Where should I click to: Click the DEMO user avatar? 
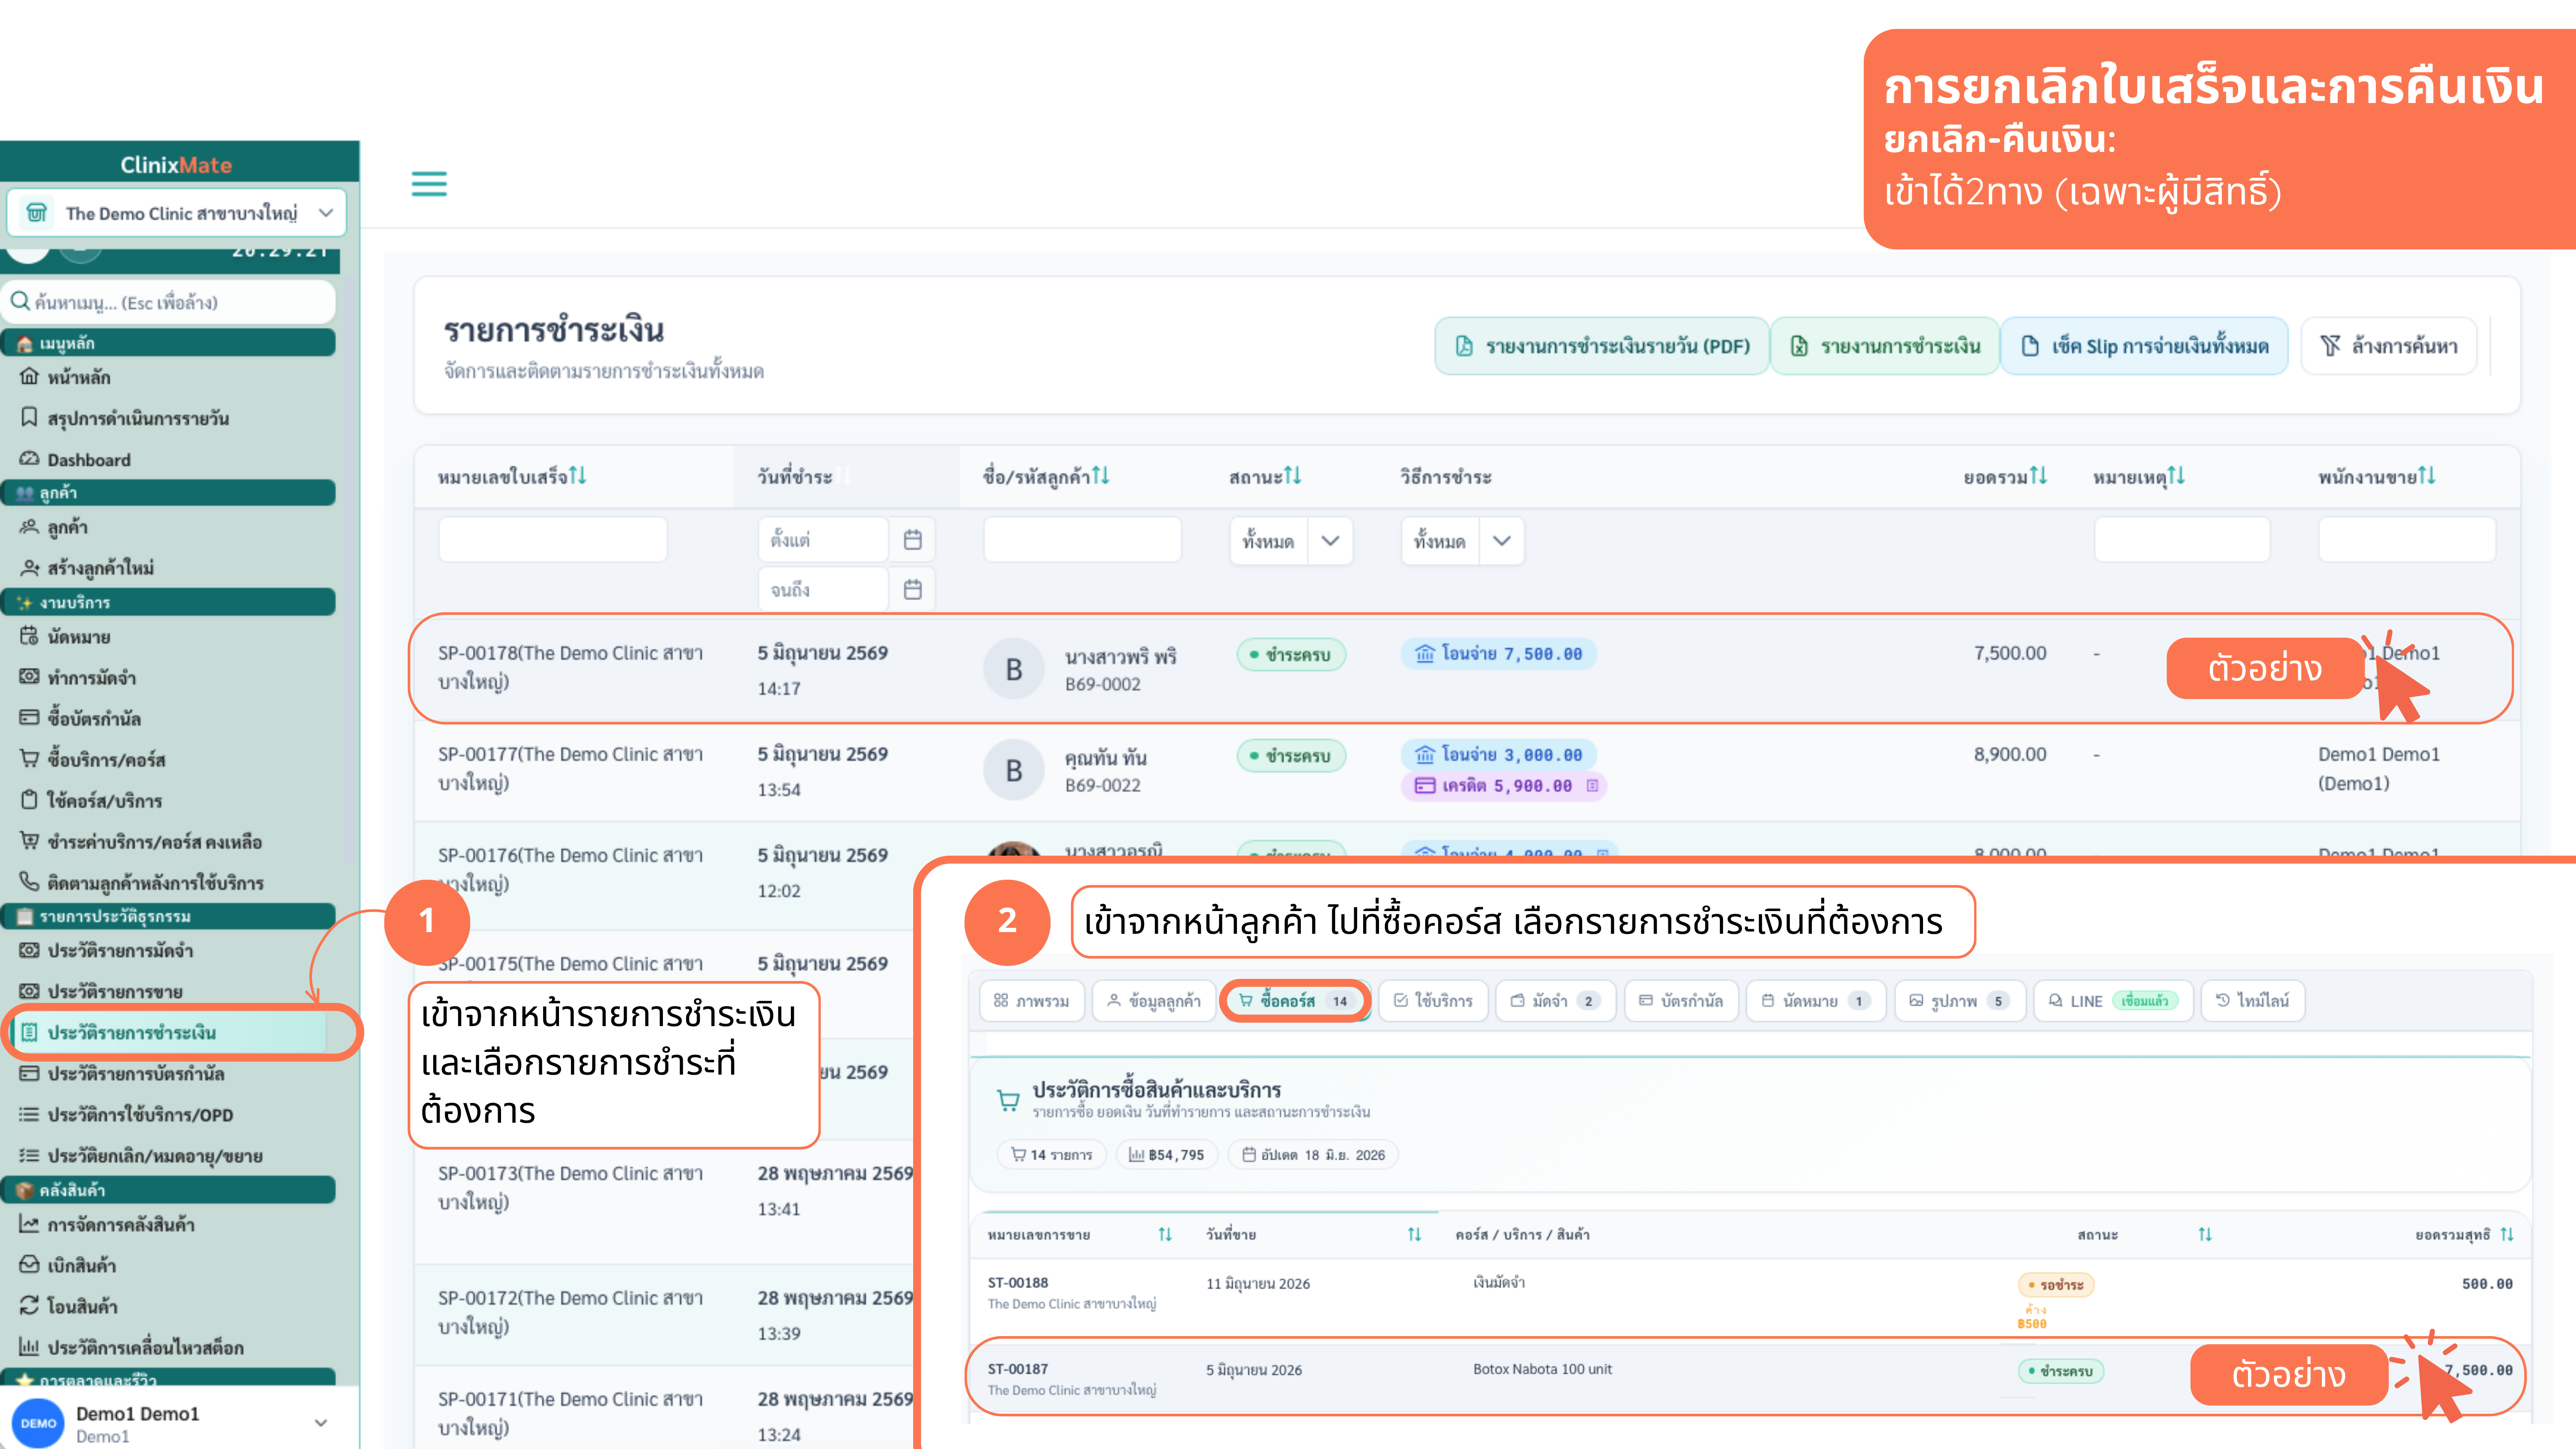[x=38, y=1423]
